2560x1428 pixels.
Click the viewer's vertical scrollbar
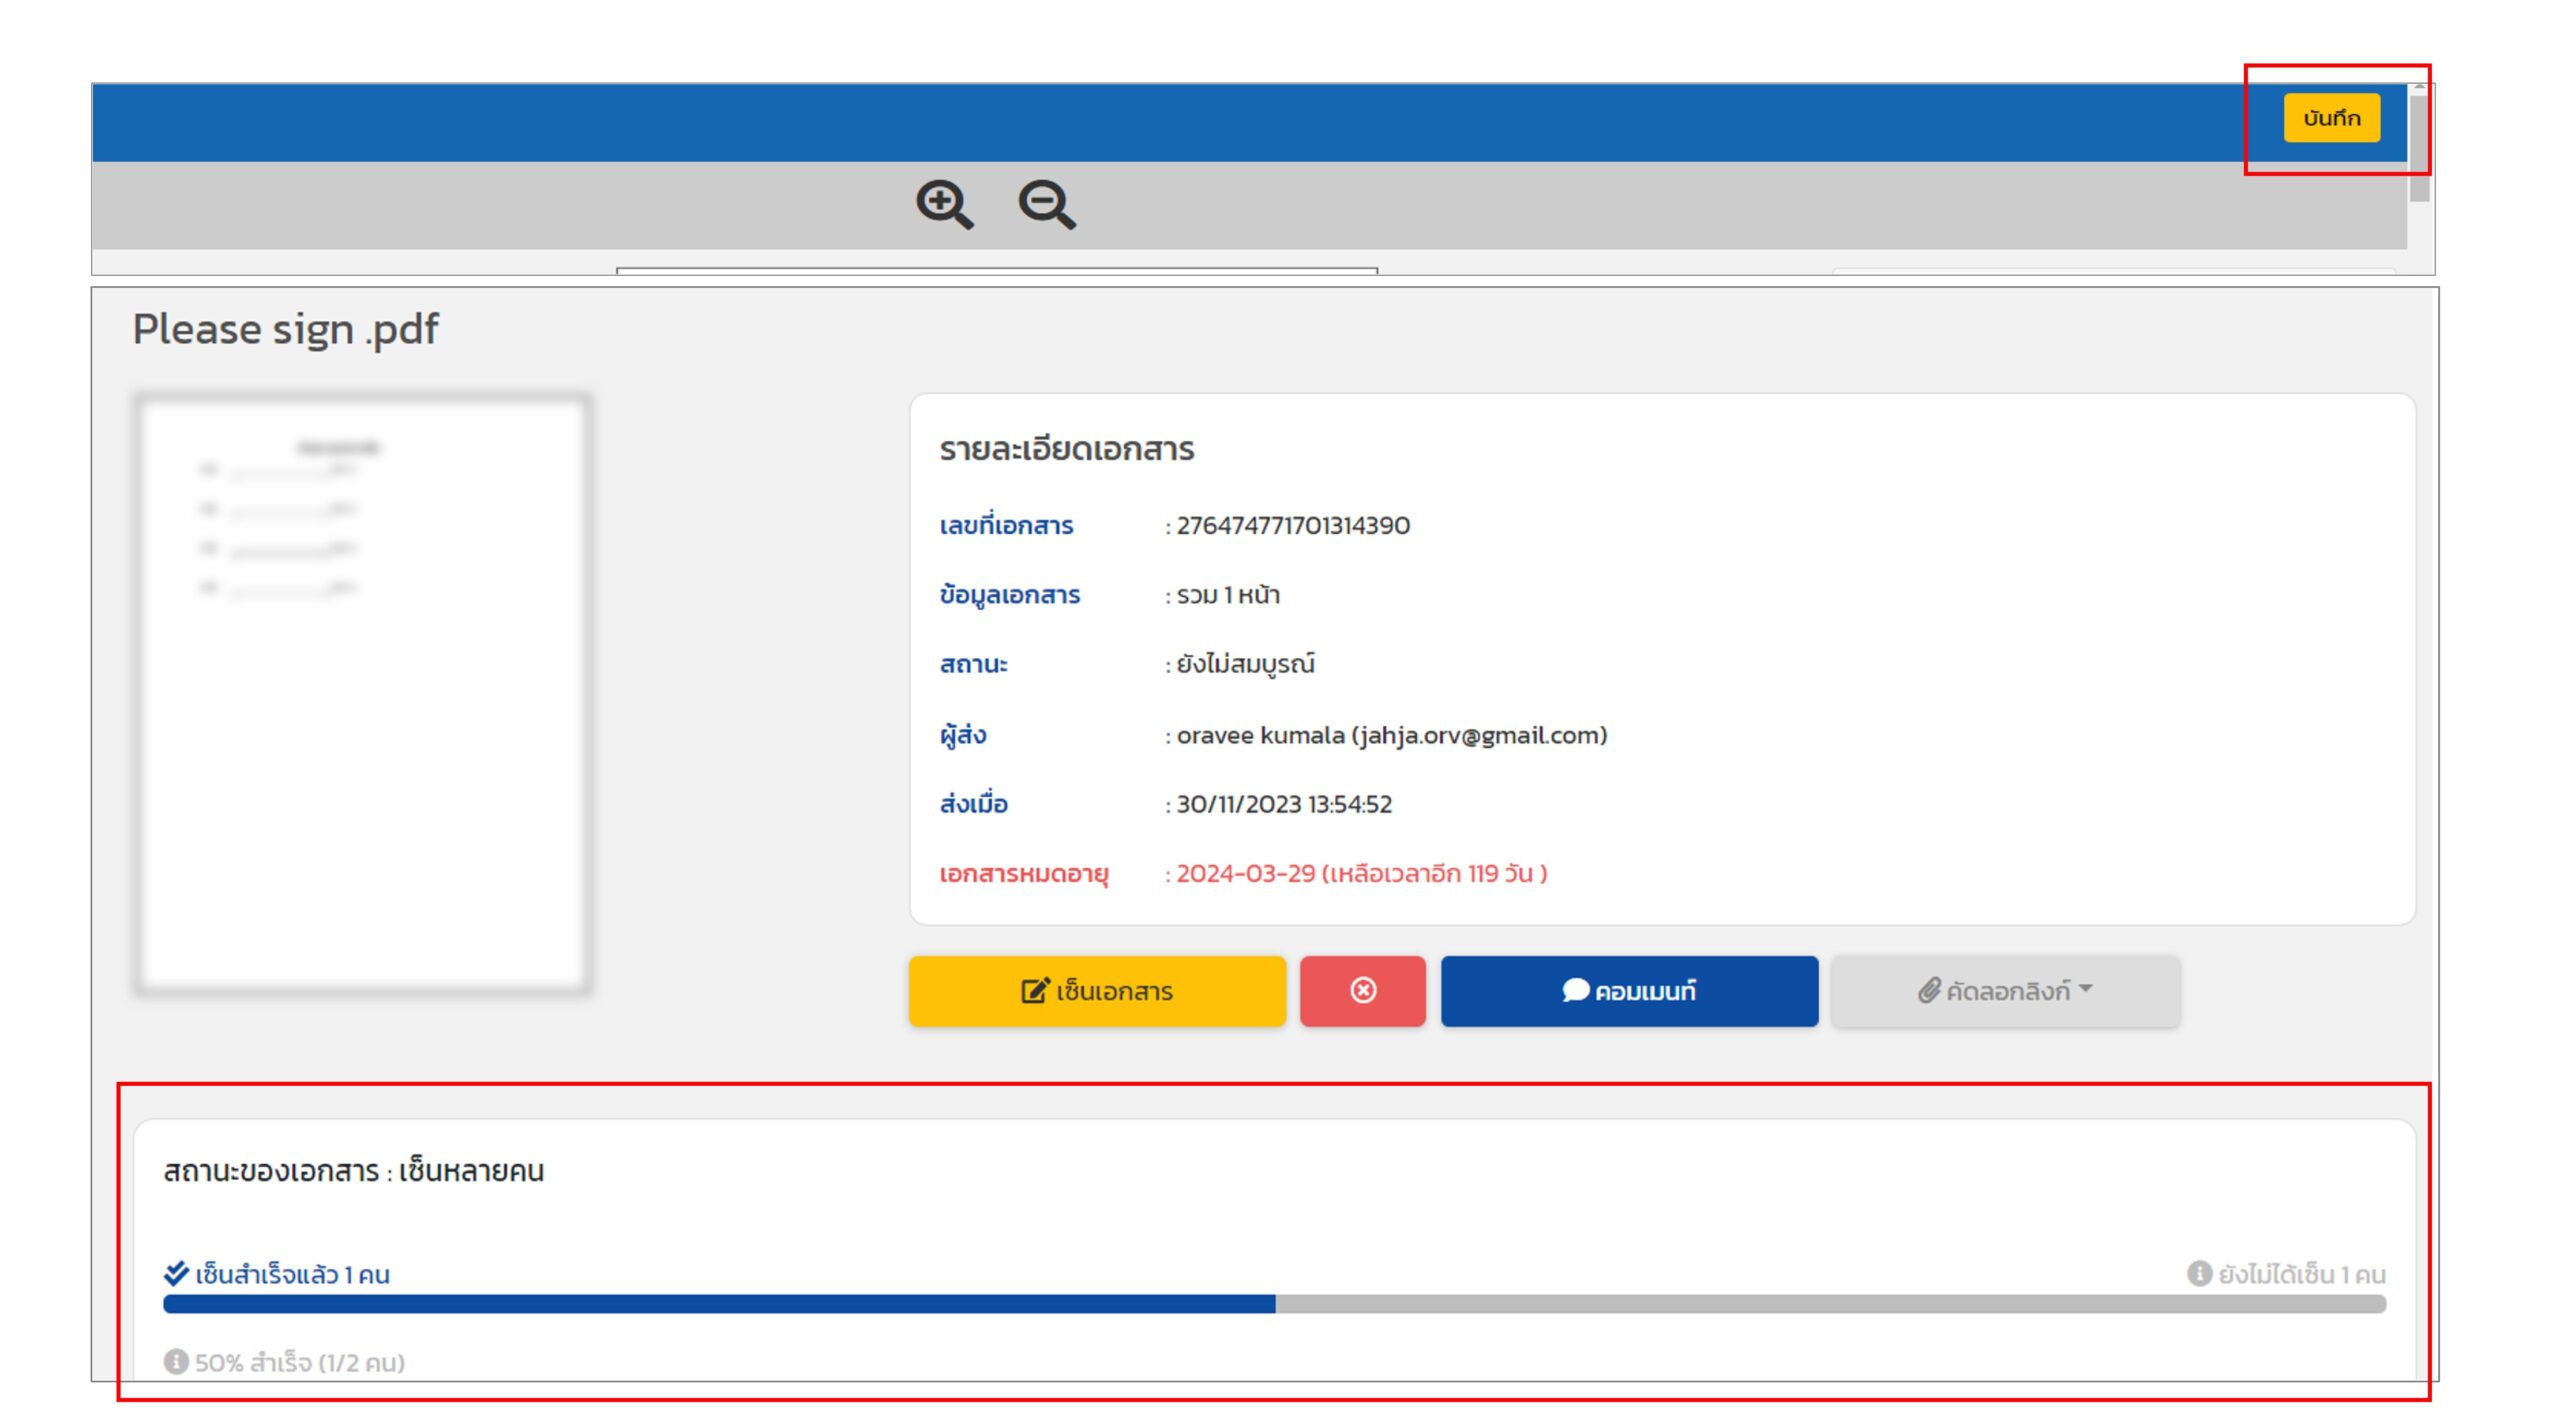pyautogui.click(x=2419, y=148)
